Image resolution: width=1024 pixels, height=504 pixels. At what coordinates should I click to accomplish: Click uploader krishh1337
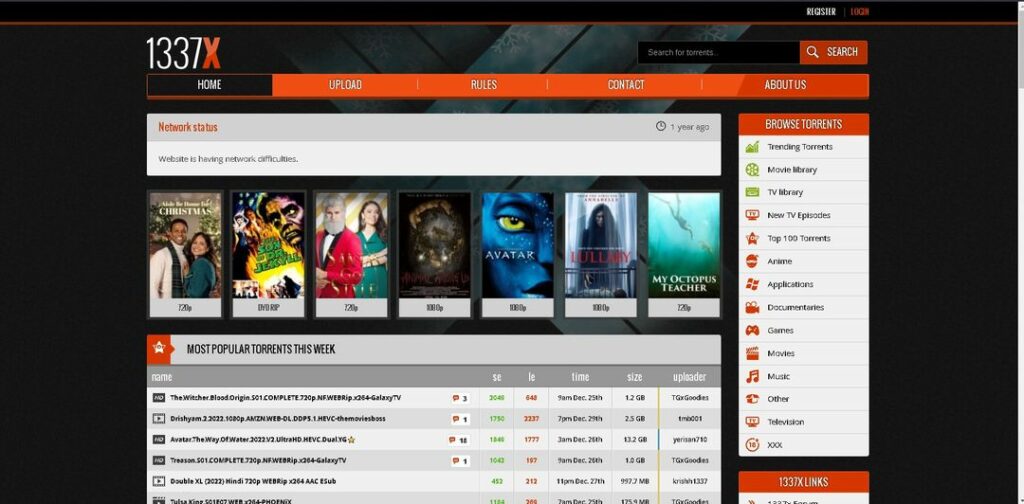690,481
